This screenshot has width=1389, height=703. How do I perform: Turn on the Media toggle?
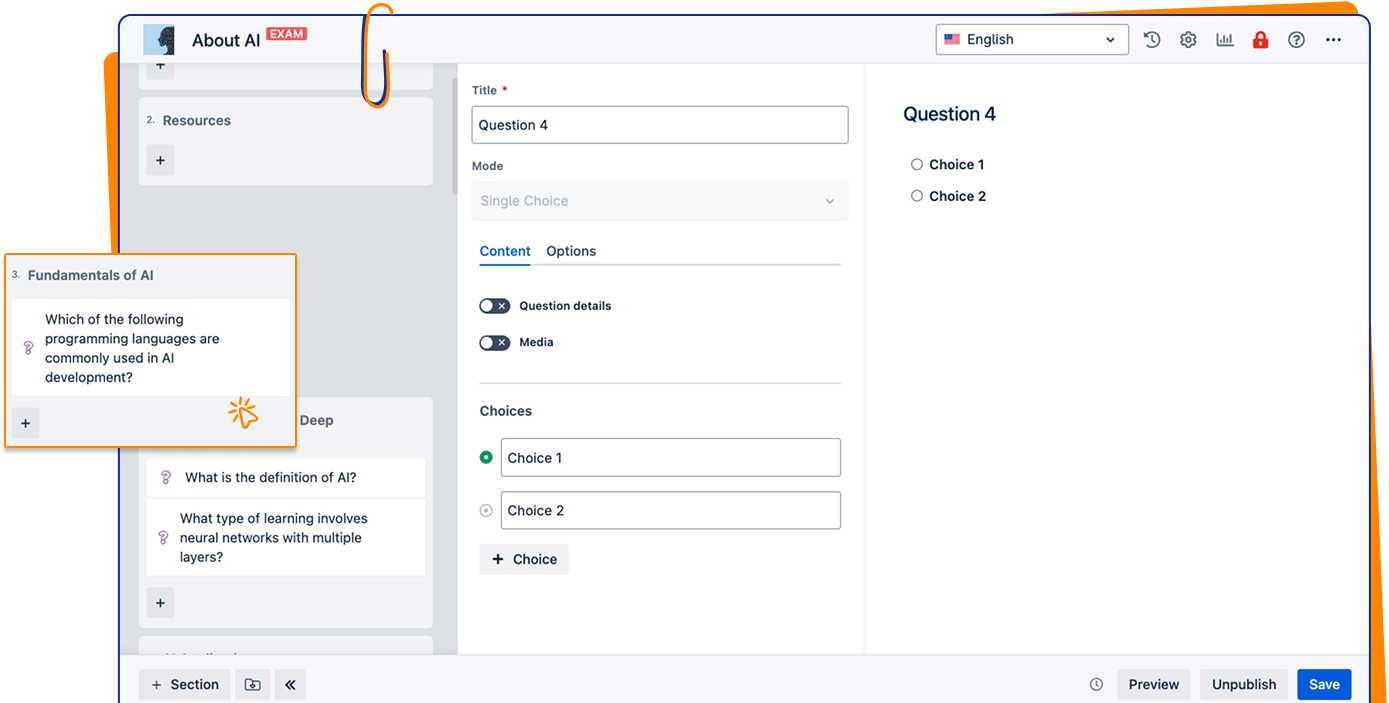coord(494,343)
